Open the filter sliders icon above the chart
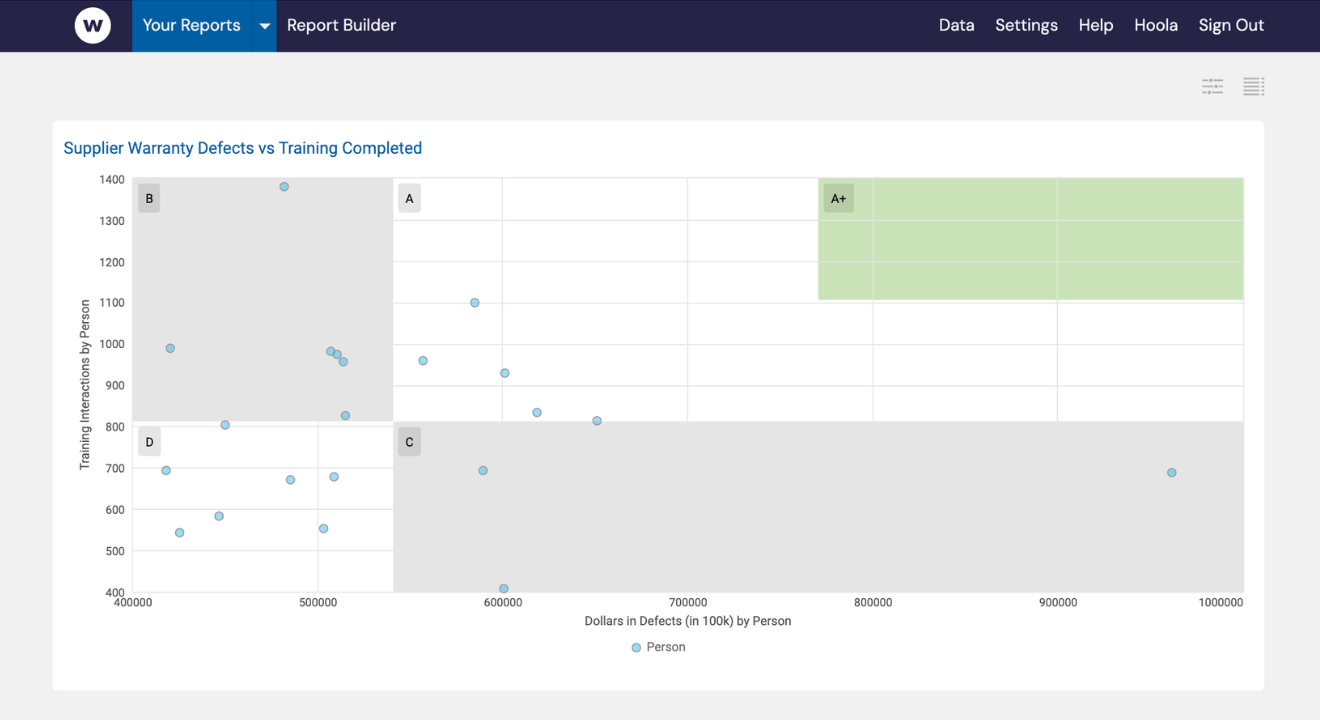Screen dimensions: 1320x720 tap(1212, 86)
